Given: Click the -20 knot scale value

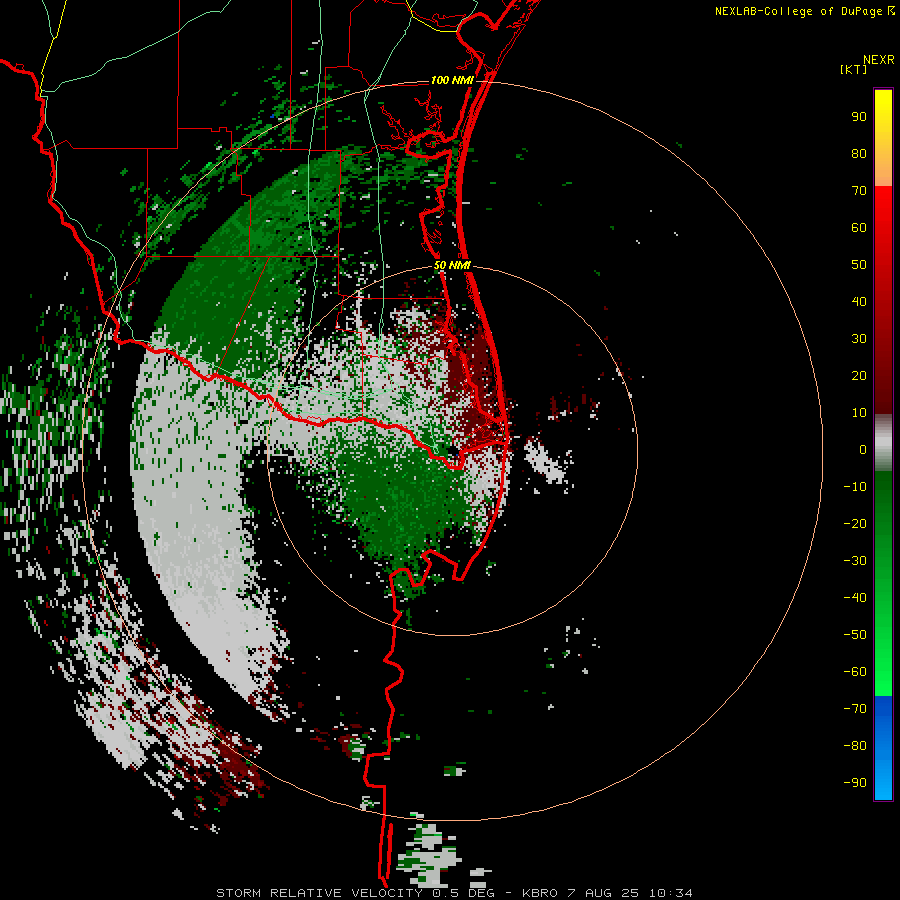Looking at the screenshot, I should click(x=855, y=524).
